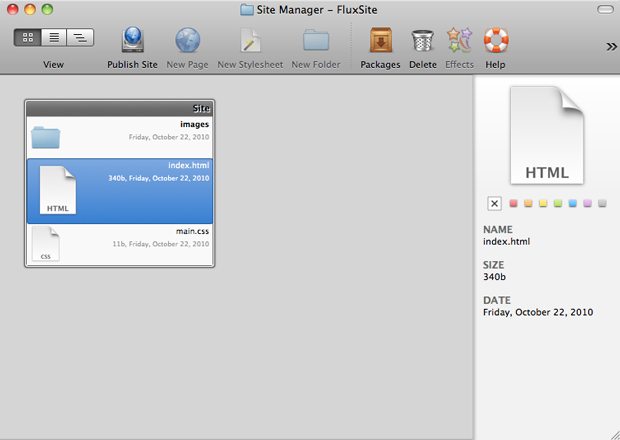Image resolution: width=620 pixels, height=440 pixels.
Task: Apply the yellow color label
Action: click(x=543, y=203)
